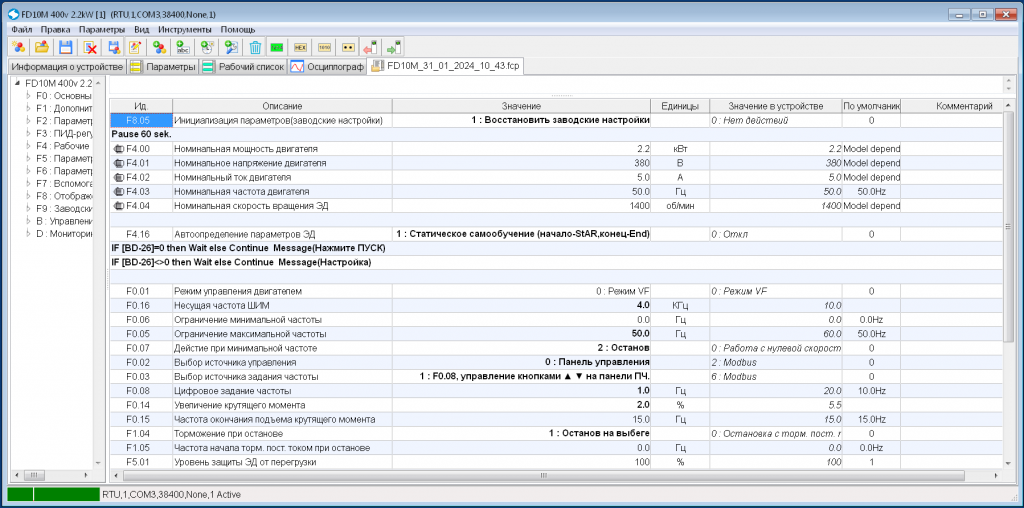Click the trash bin delete icon
1024x508 pixels.
click(x=255, y=47)
